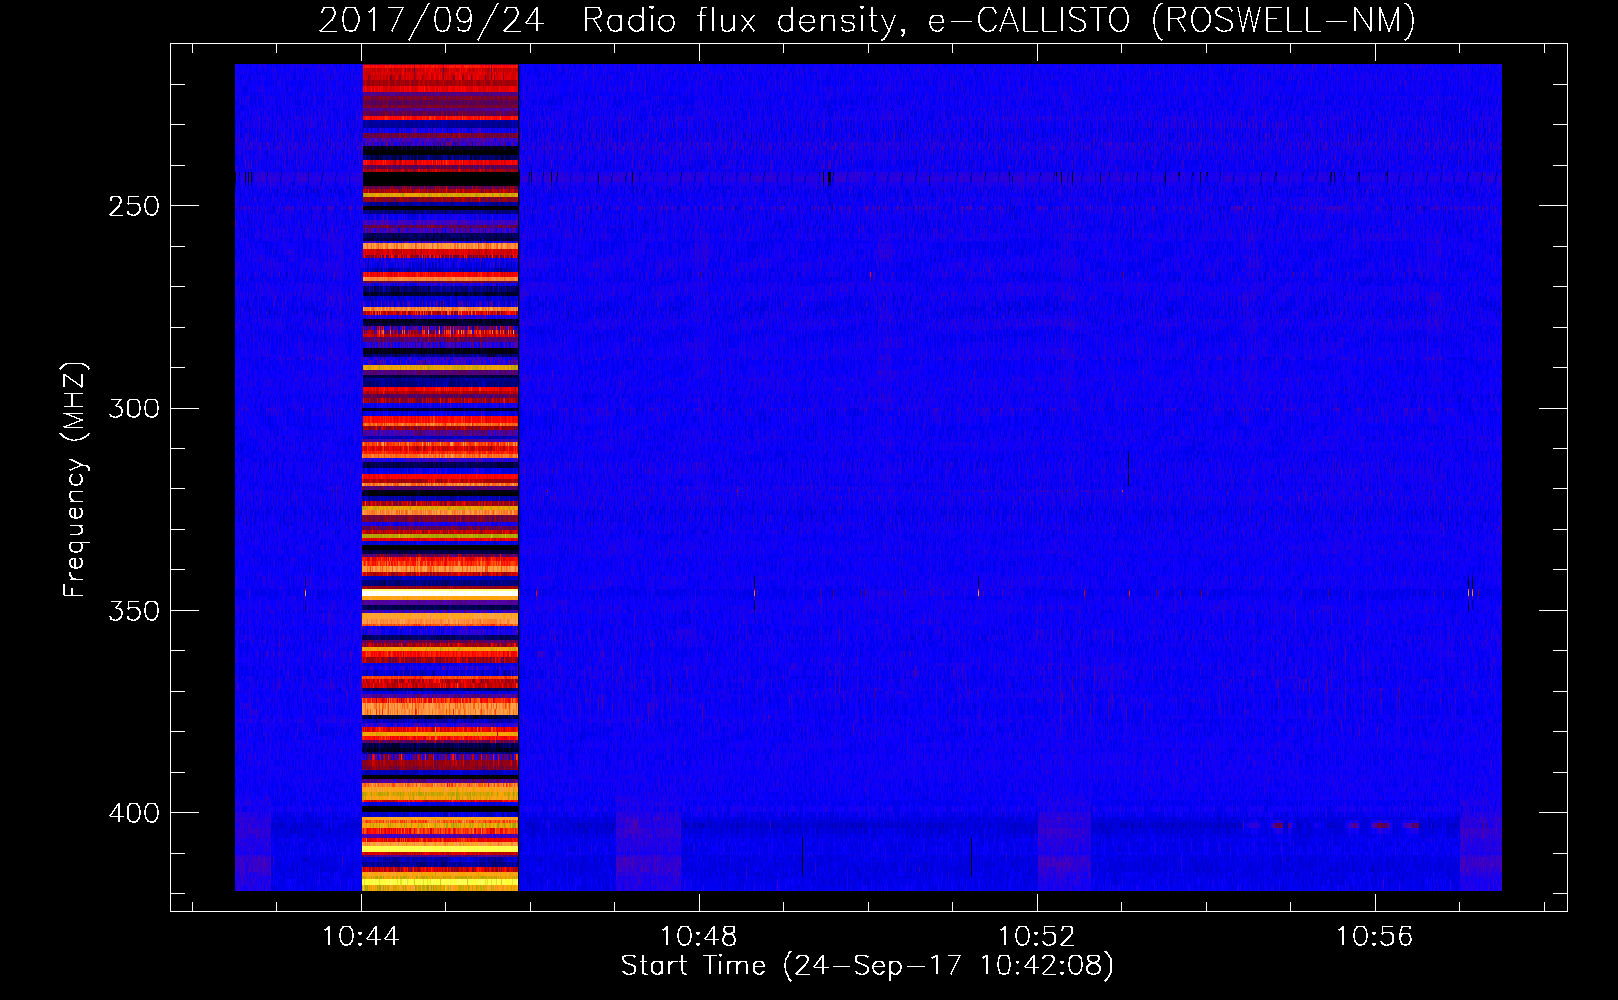
Task: Click the "Frequency (MHZ)" axis label
Action: 75,479
